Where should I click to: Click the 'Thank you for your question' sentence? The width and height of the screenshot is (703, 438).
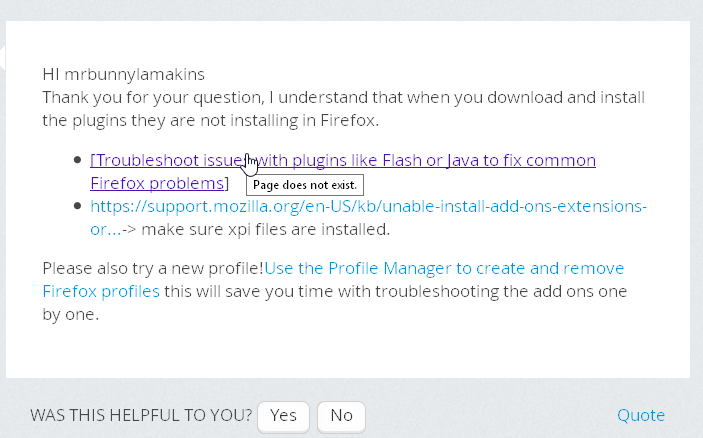click(344, 97)
